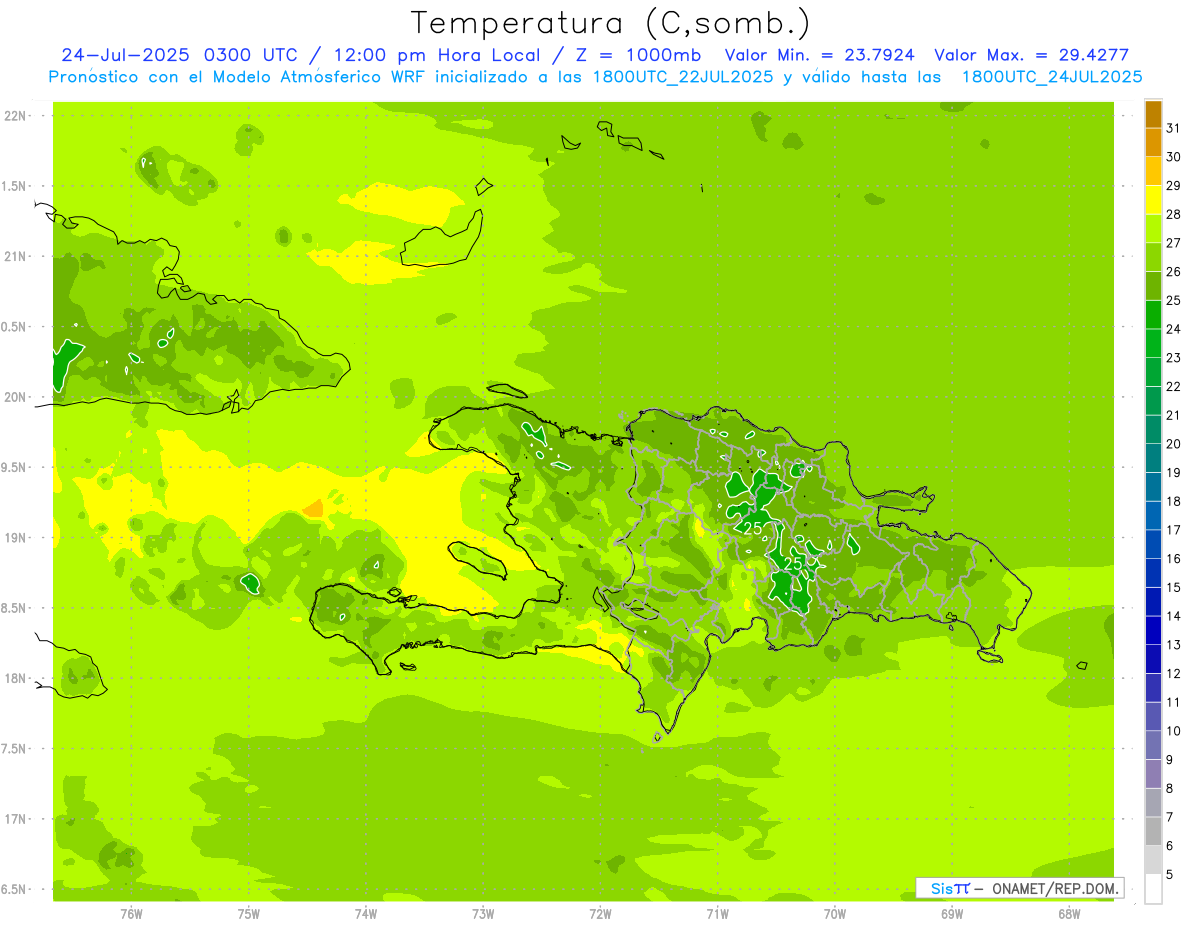
Task: Click the teal legend swatch between 19 and 20
Action: click(1153, 458)
